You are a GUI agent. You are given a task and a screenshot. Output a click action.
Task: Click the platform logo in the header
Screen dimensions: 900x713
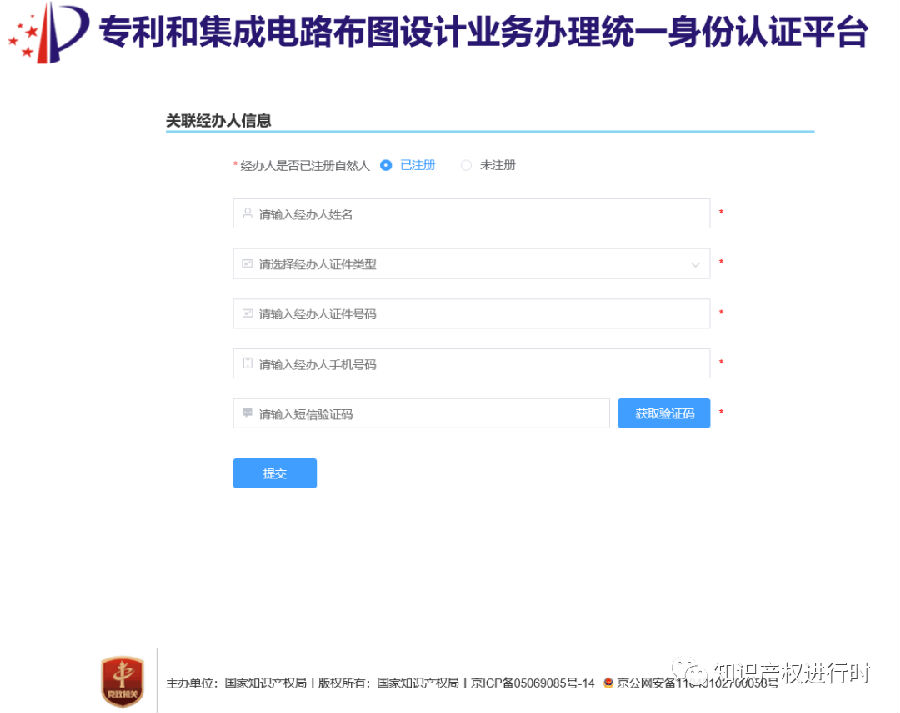click(x=49, y=33)
